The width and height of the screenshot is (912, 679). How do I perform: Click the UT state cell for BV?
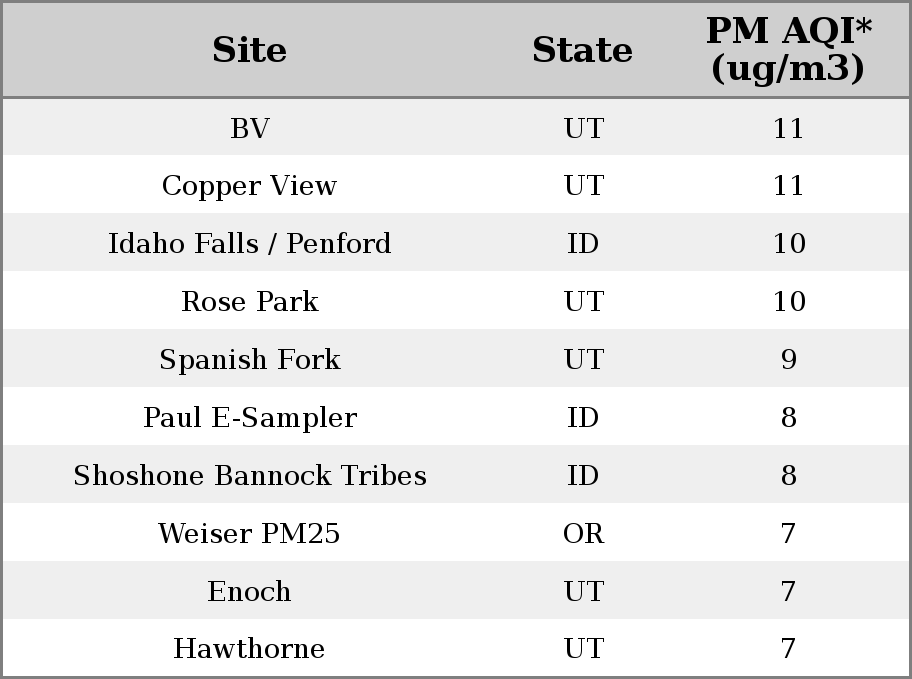[x=583, y=128]
